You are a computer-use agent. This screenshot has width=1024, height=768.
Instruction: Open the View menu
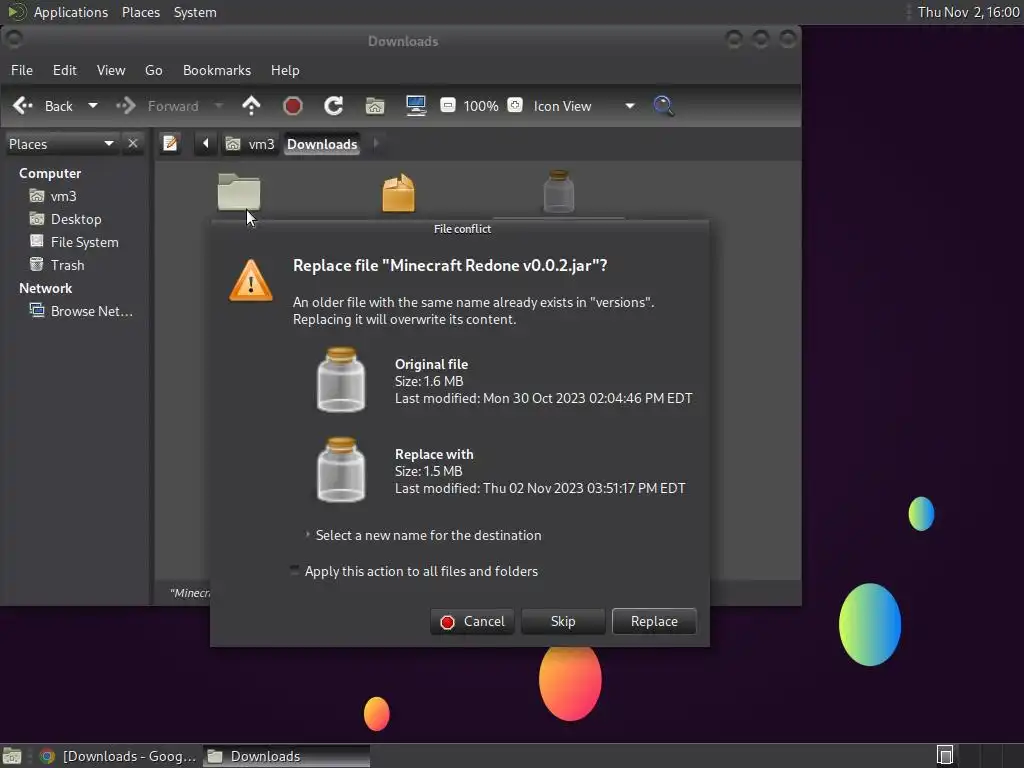111,70
